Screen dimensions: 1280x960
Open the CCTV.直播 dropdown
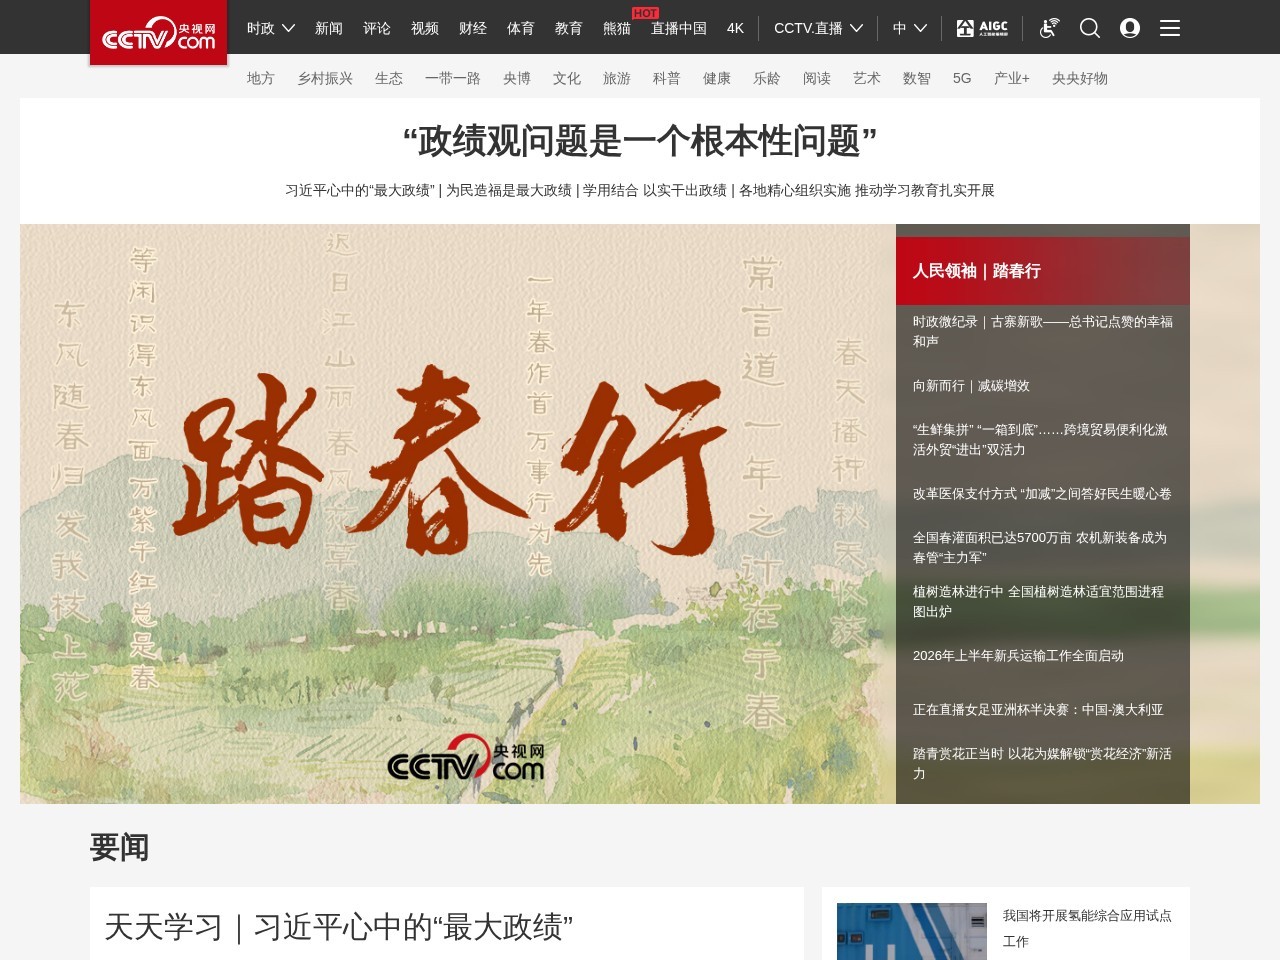point(817,28)
